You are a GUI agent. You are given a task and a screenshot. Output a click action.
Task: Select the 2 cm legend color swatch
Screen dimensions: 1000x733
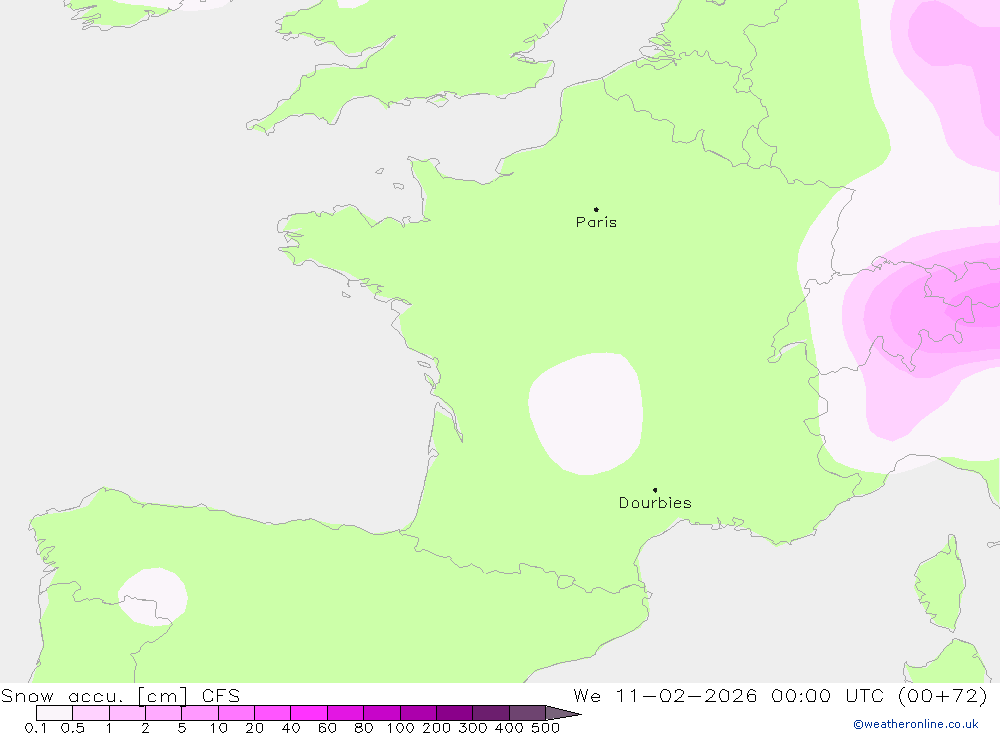pos(163,713)
